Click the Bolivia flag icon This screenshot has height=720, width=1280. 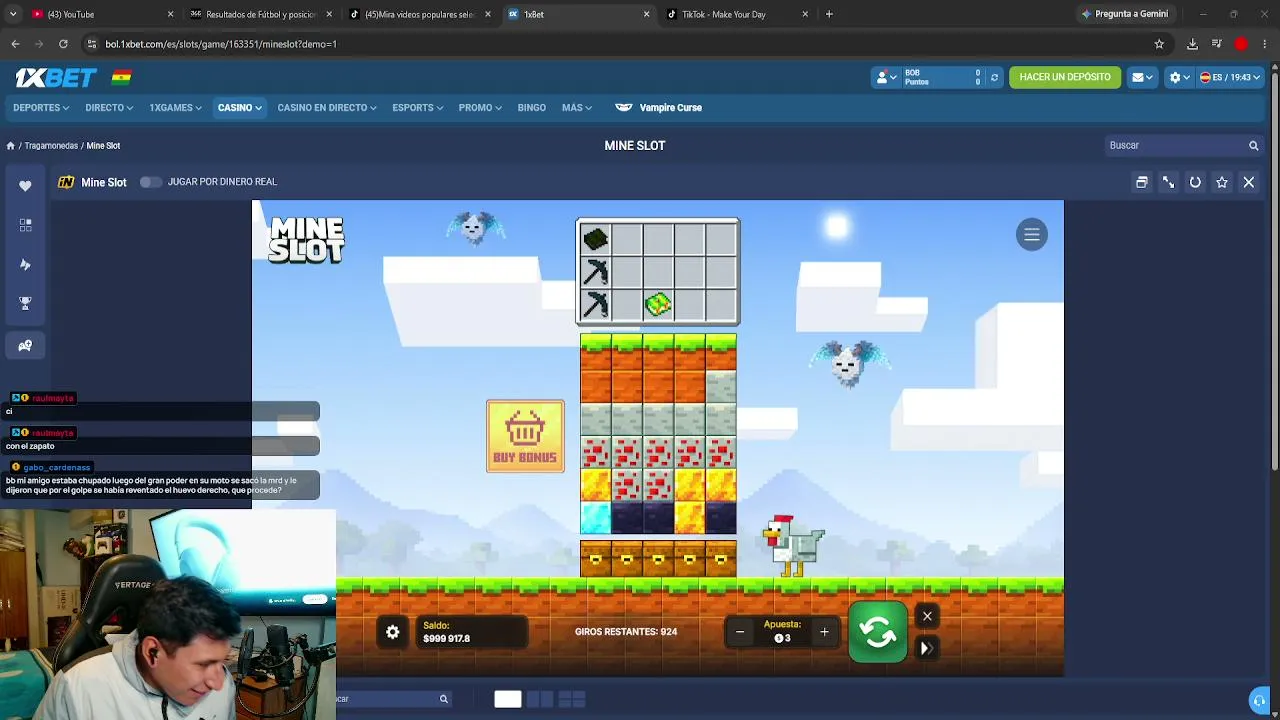point(121,77)
